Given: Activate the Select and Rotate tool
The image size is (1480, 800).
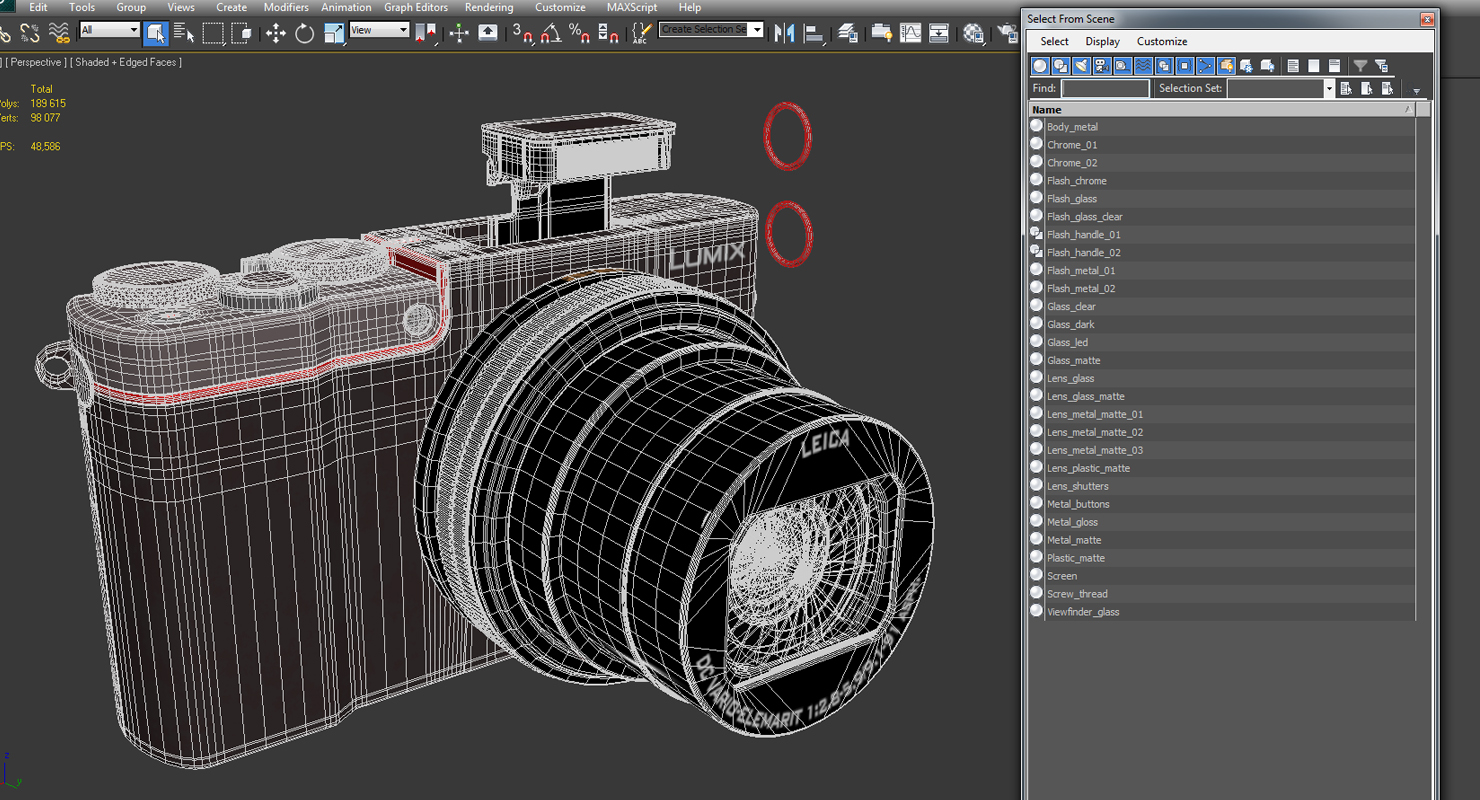Looking at the screenshot, I should pyautogui.click(x=304, y=33).
